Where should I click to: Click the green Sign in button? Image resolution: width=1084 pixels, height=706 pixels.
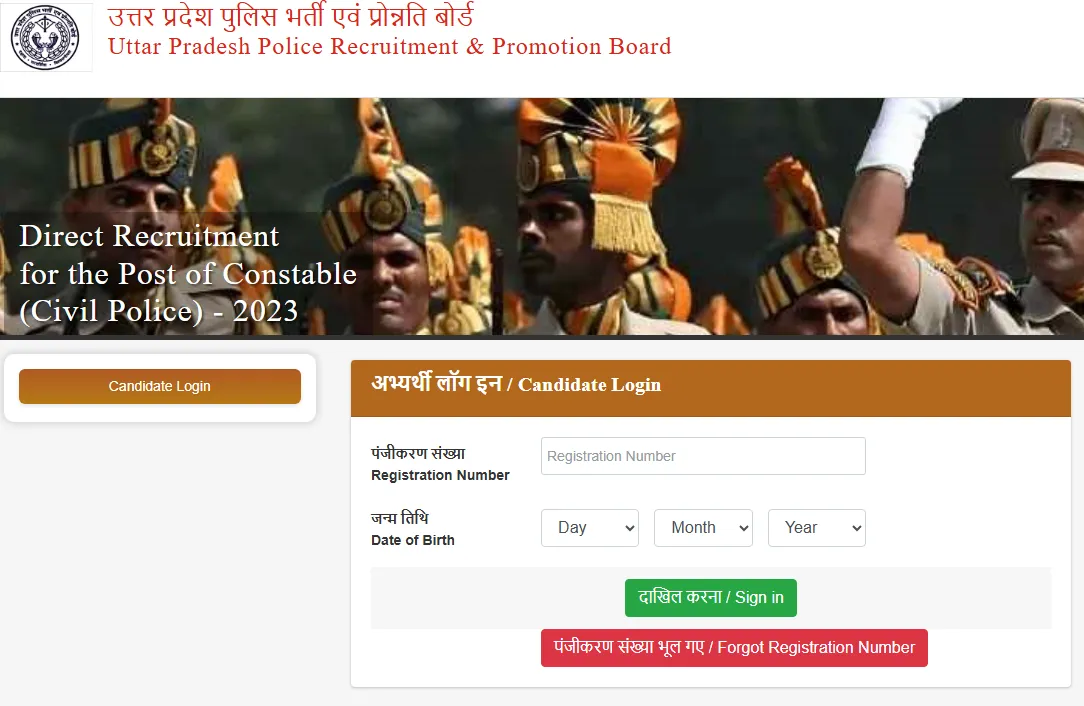tap(711, 597)
